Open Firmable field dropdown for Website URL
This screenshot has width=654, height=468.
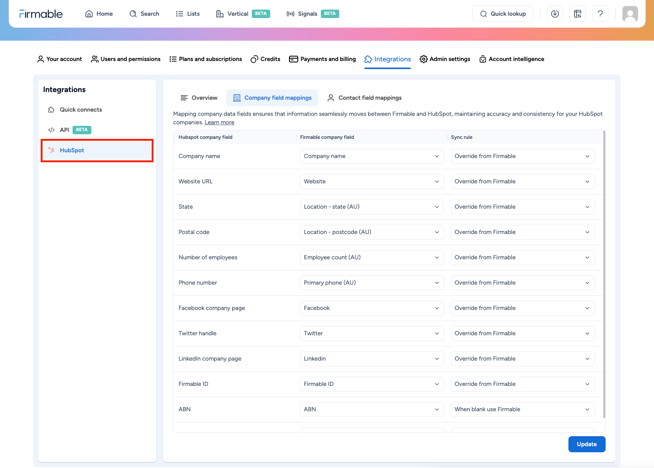(371, 181)
